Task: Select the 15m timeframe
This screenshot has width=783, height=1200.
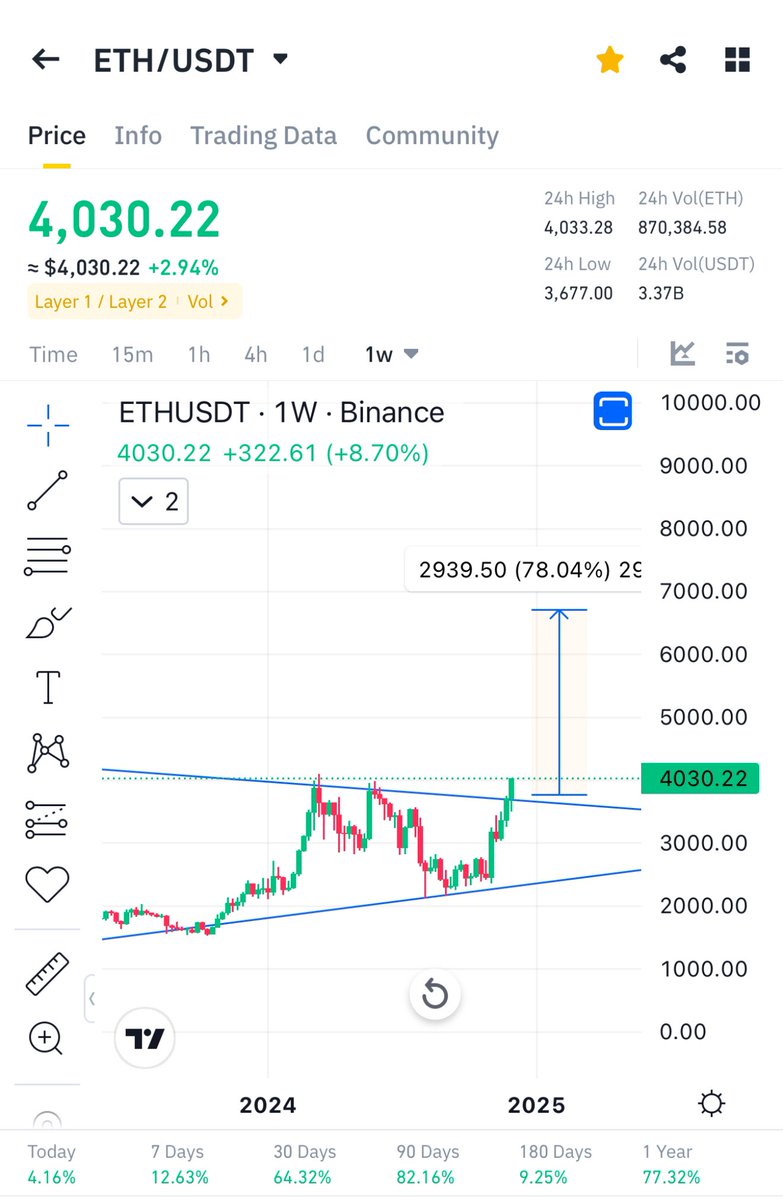Action: pyautogui.click(x=132, y=354)
